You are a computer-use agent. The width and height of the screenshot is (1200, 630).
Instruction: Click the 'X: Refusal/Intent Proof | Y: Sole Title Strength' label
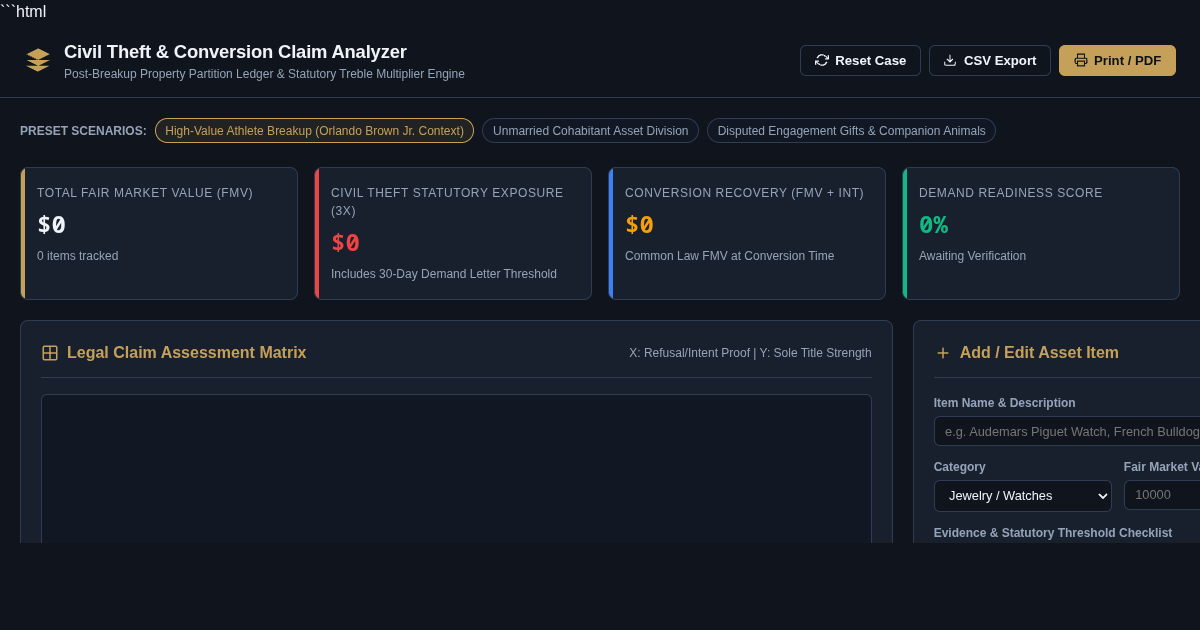tap(750, 353)
